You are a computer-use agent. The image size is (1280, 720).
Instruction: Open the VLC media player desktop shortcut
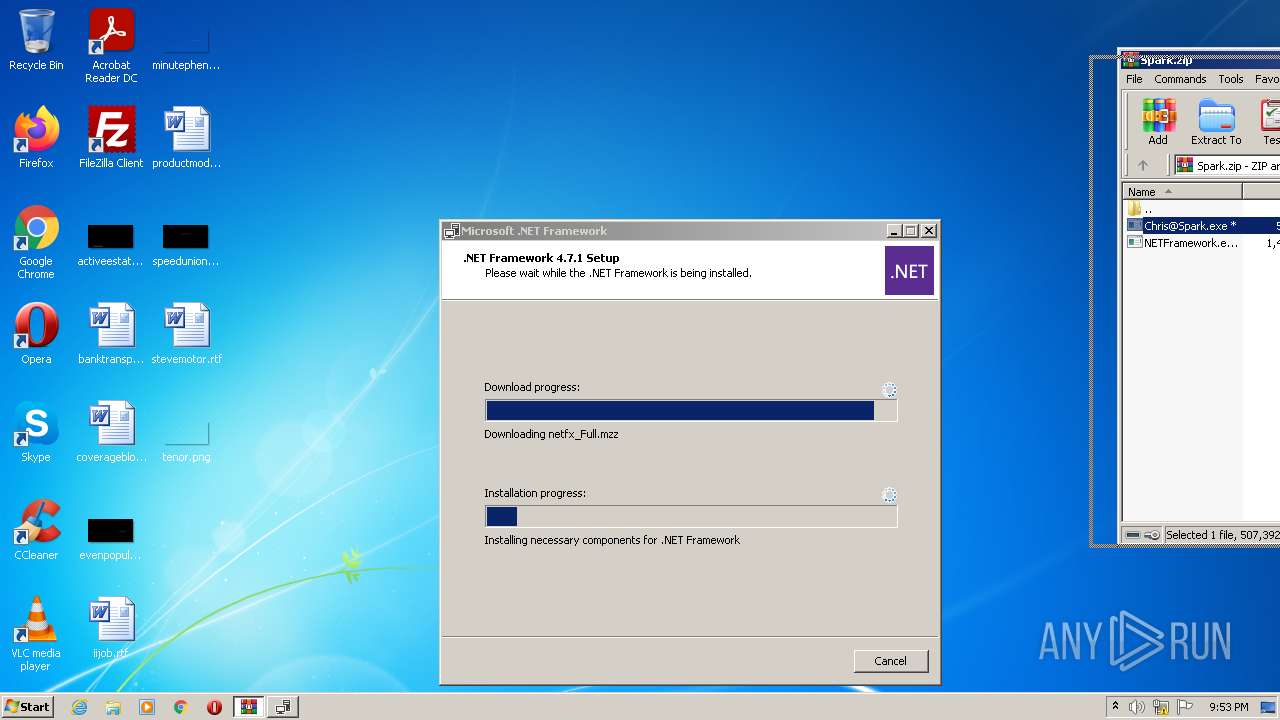pos(36,634)
